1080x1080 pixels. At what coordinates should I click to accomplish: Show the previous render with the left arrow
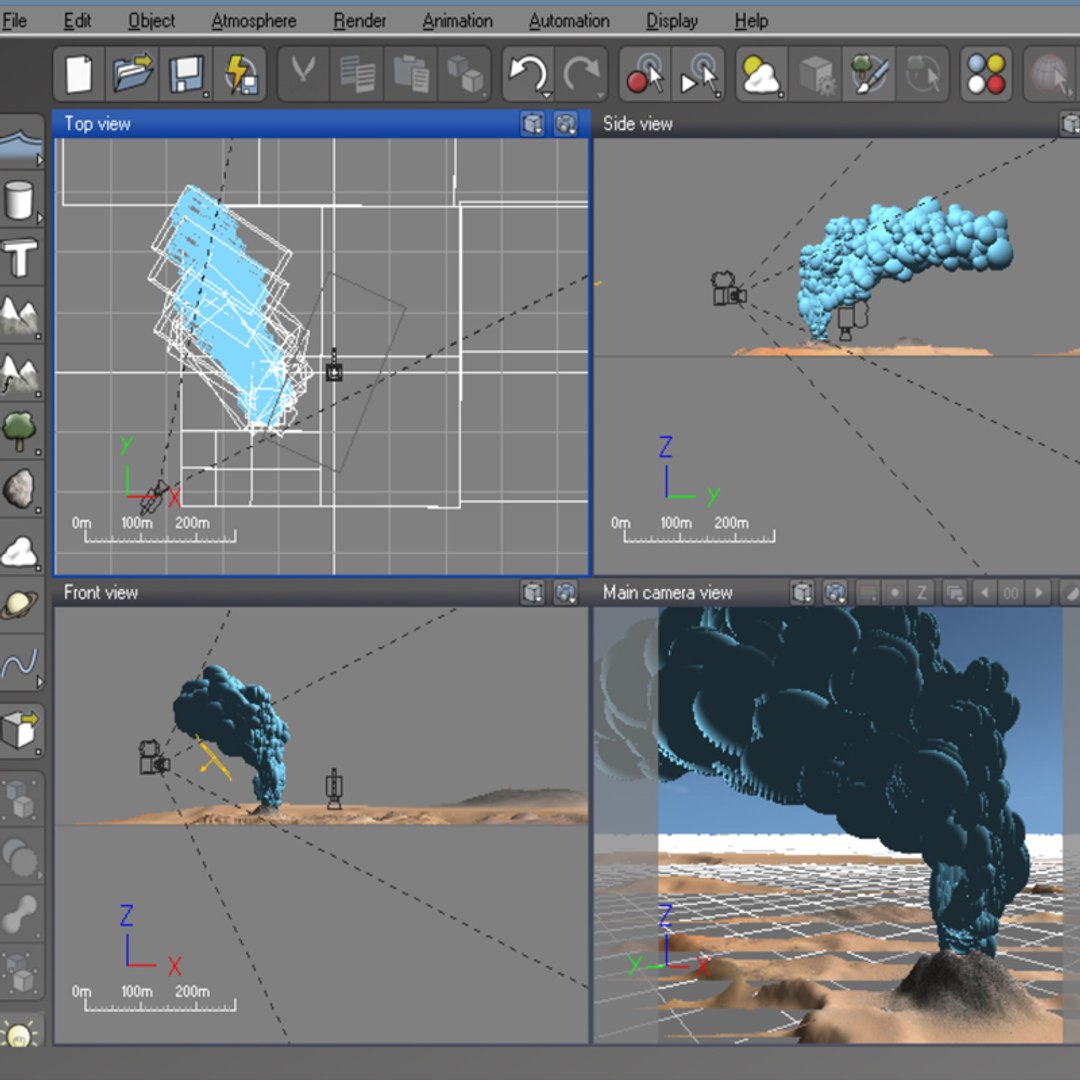coord(984,592)
